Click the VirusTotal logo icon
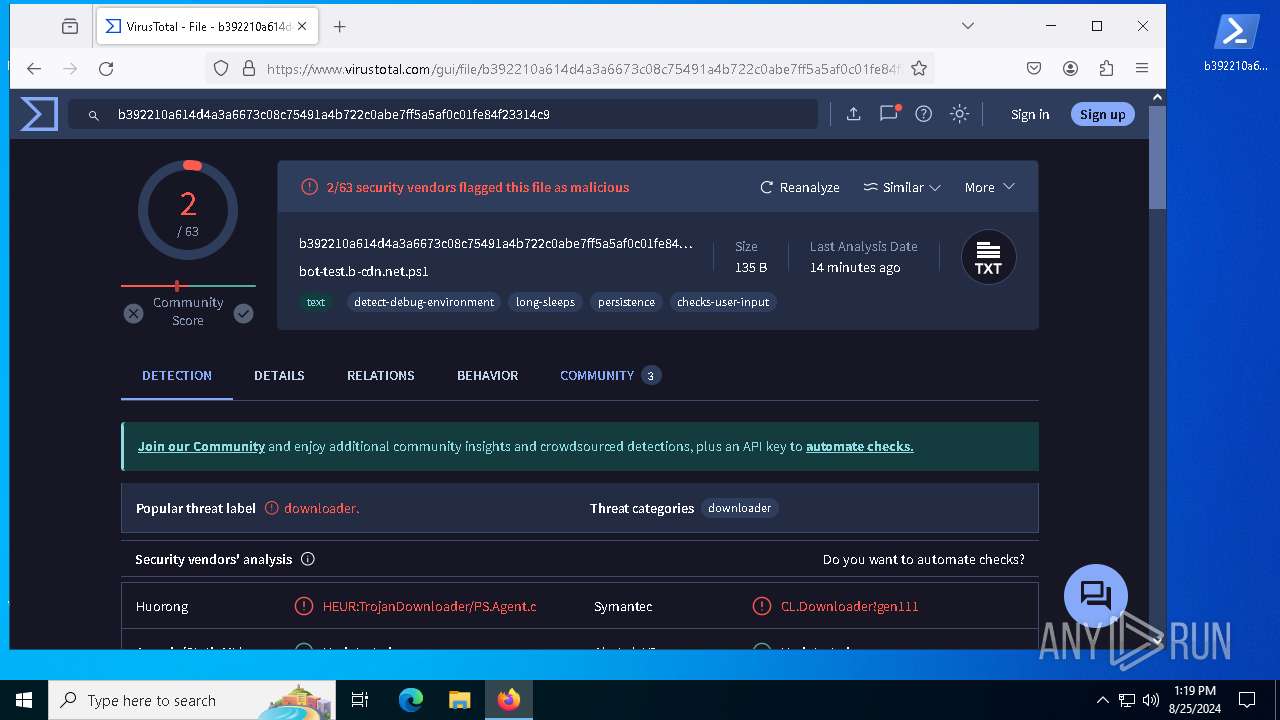 39,114
